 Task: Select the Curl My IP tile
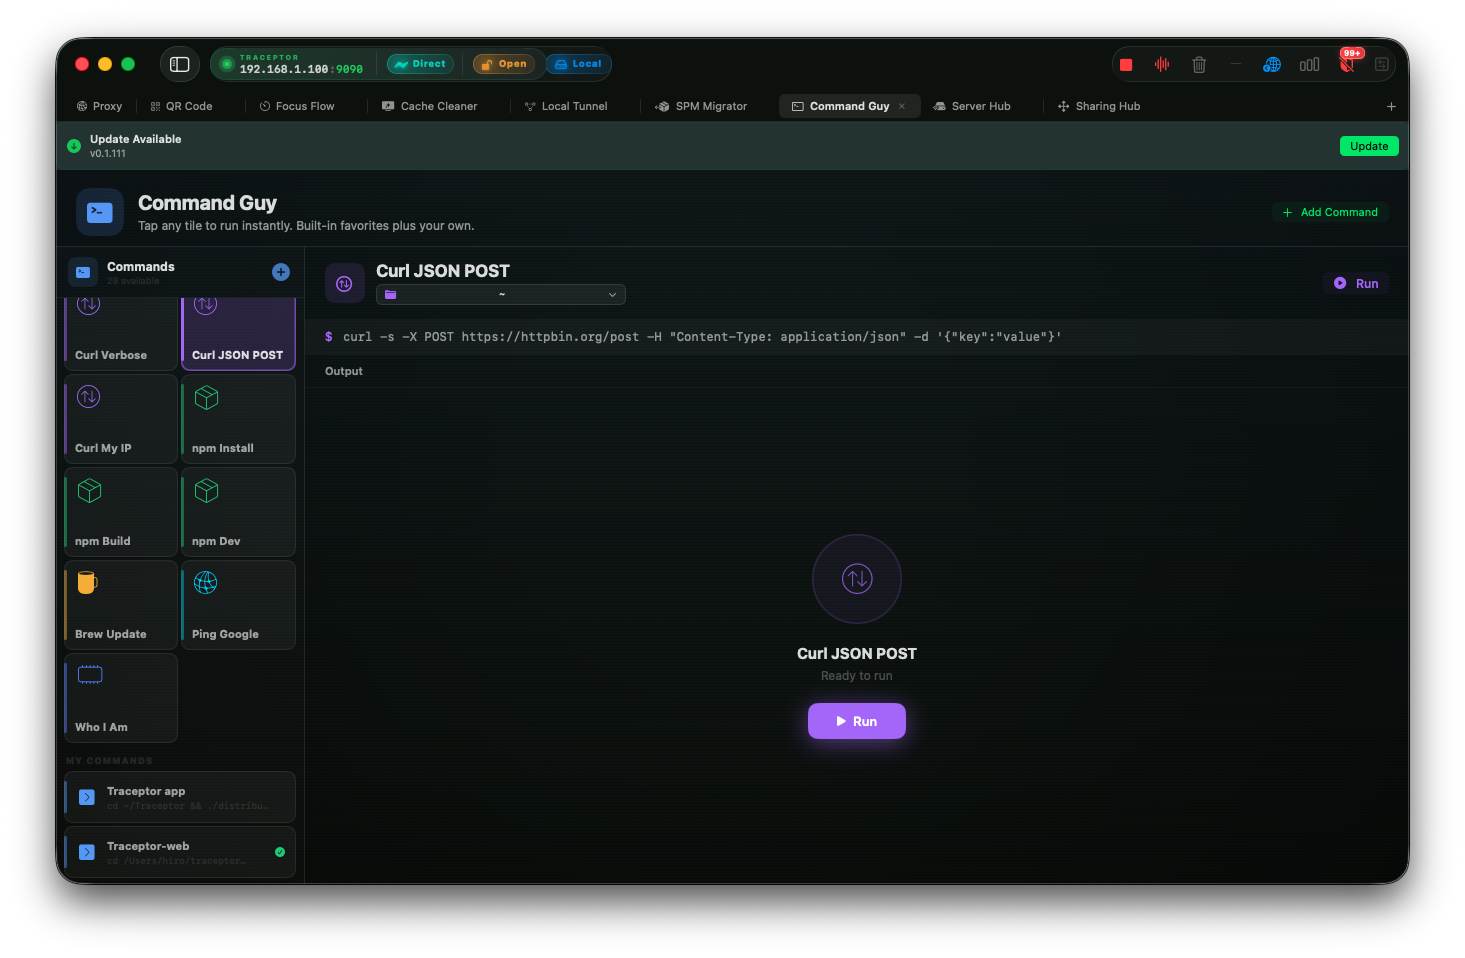click(x=121, y=419)
